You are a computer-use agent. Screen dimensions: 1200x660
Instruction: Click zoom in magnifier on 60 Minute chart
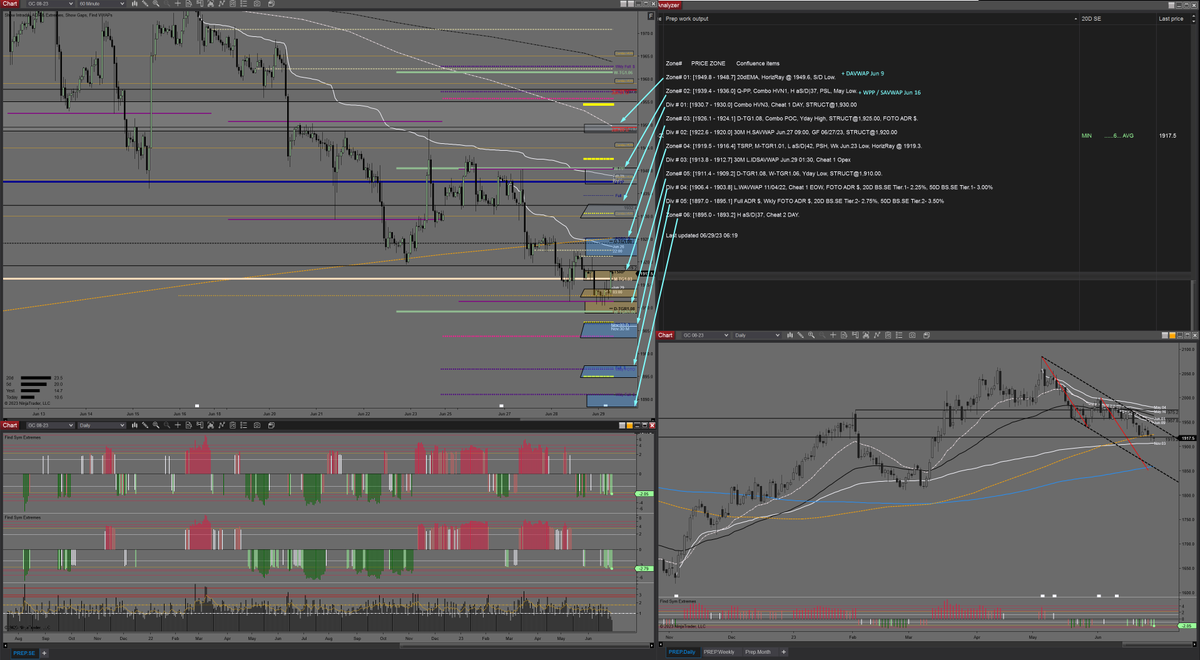156,4
